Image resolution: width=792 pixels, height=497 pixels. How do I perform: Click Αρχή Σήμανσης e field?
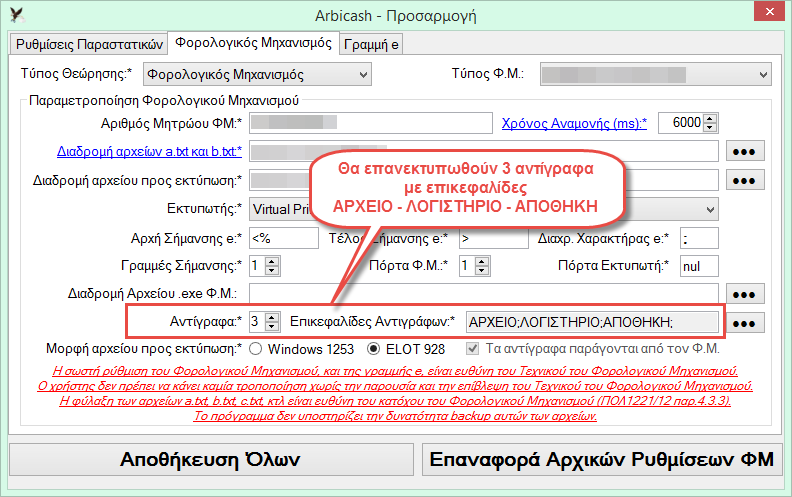pos(284,238)
